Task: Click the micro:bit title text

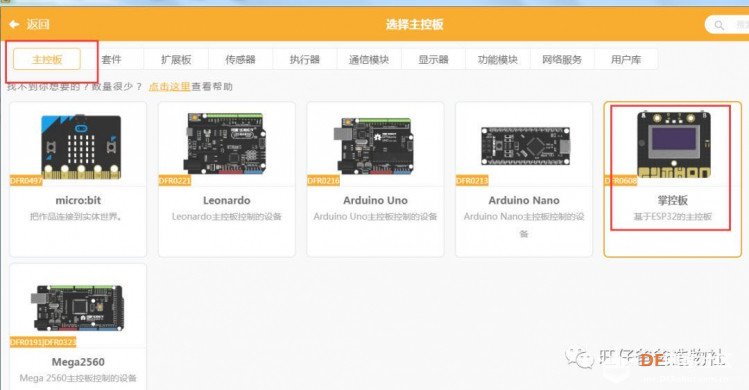Action: (x=78, y=200)
